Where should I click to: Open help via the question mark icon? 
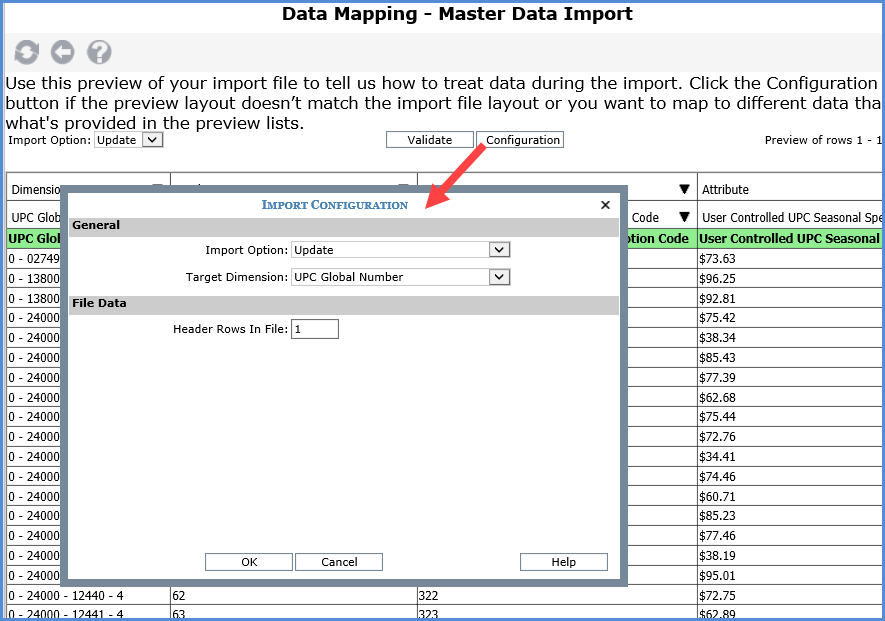(99, 53)
